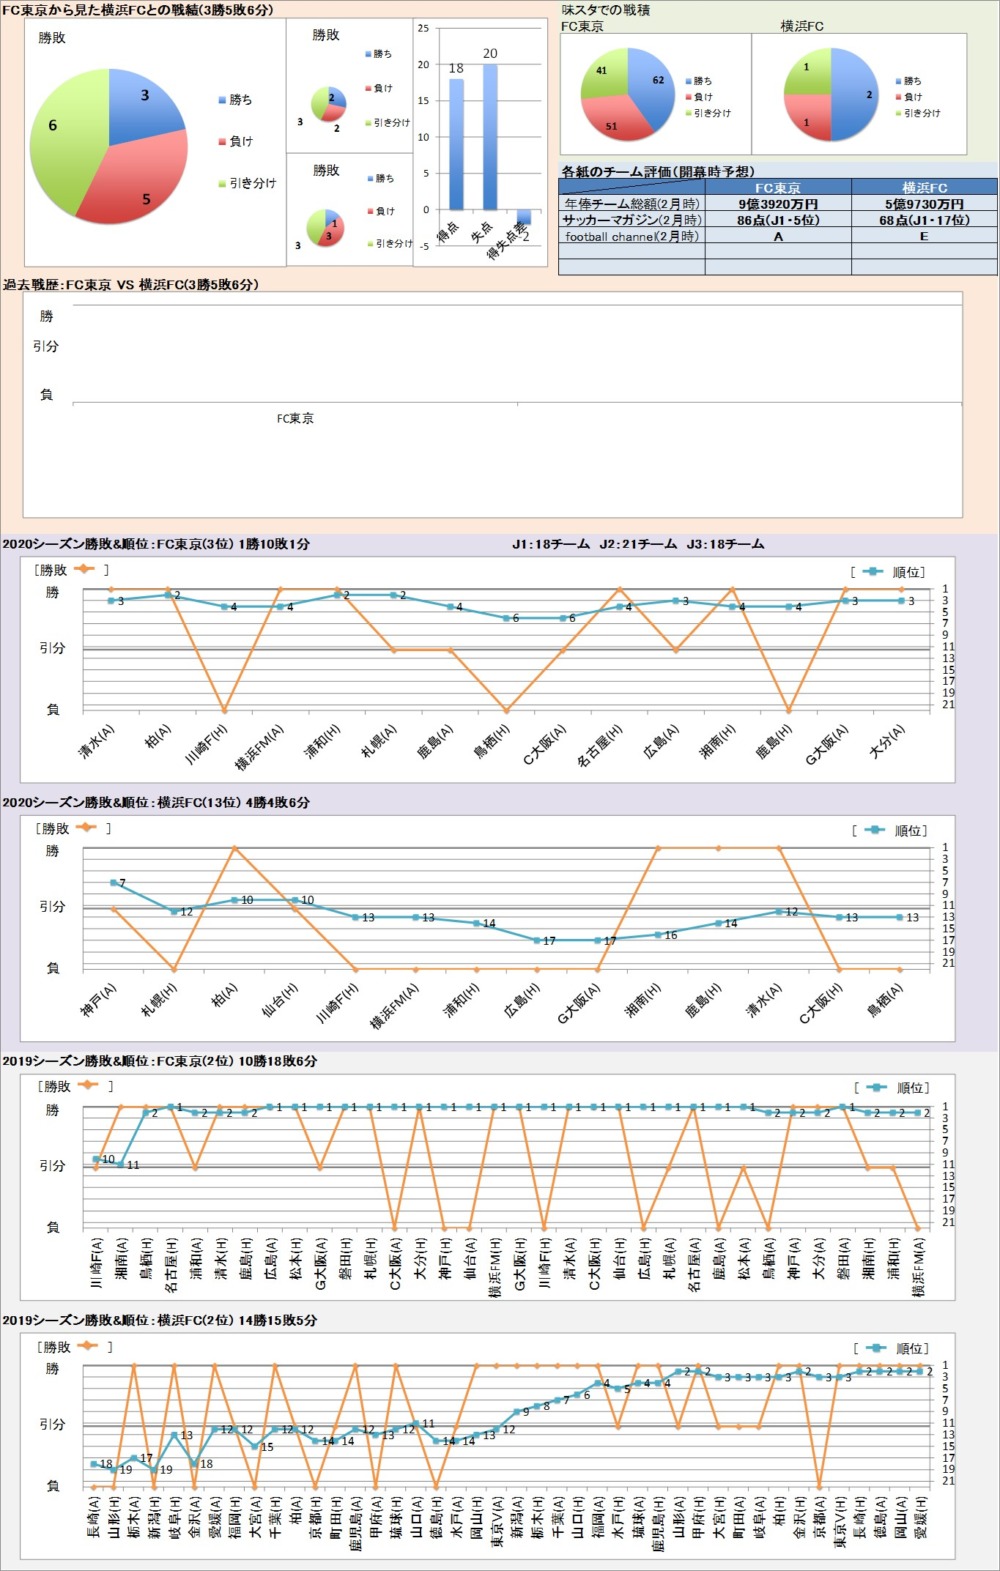Click '東京V(H)' label in 2019 横浜FC chart
Screen dimensions: 1000x1571
coord(841,1522)
